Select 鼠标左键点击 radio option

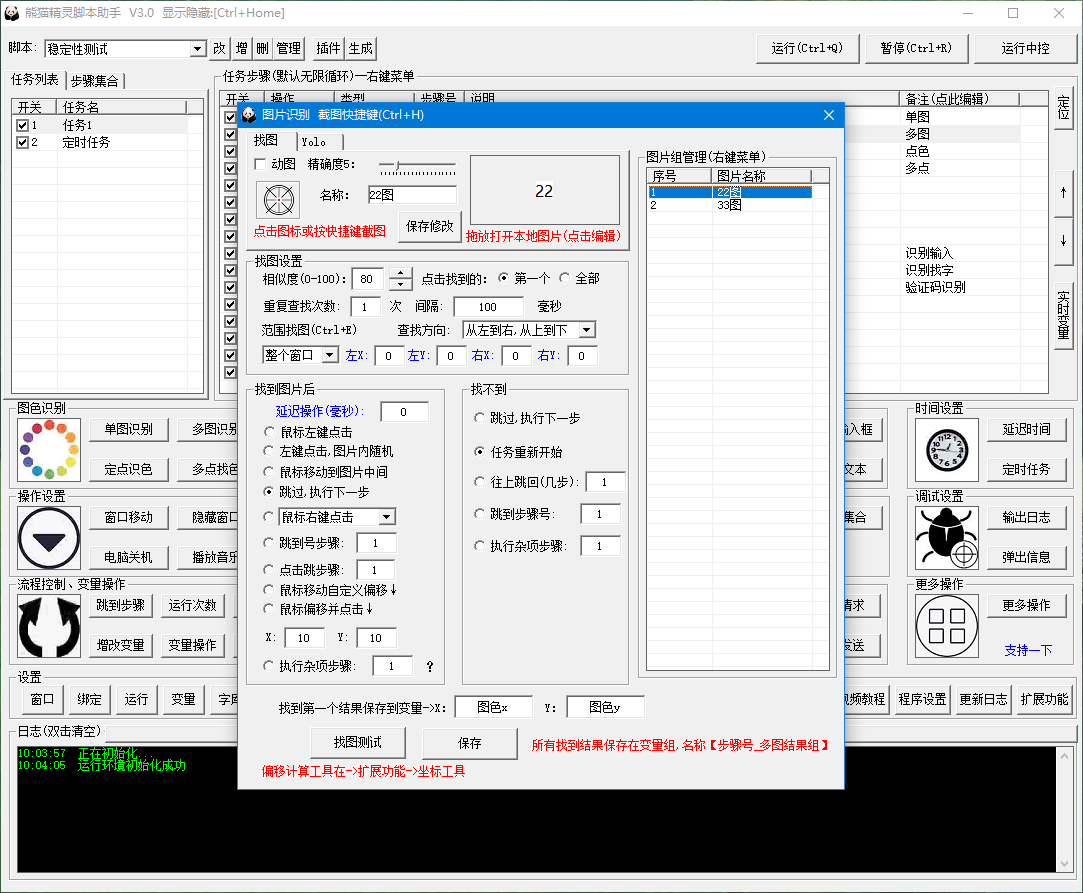click(x=269, y=432)
